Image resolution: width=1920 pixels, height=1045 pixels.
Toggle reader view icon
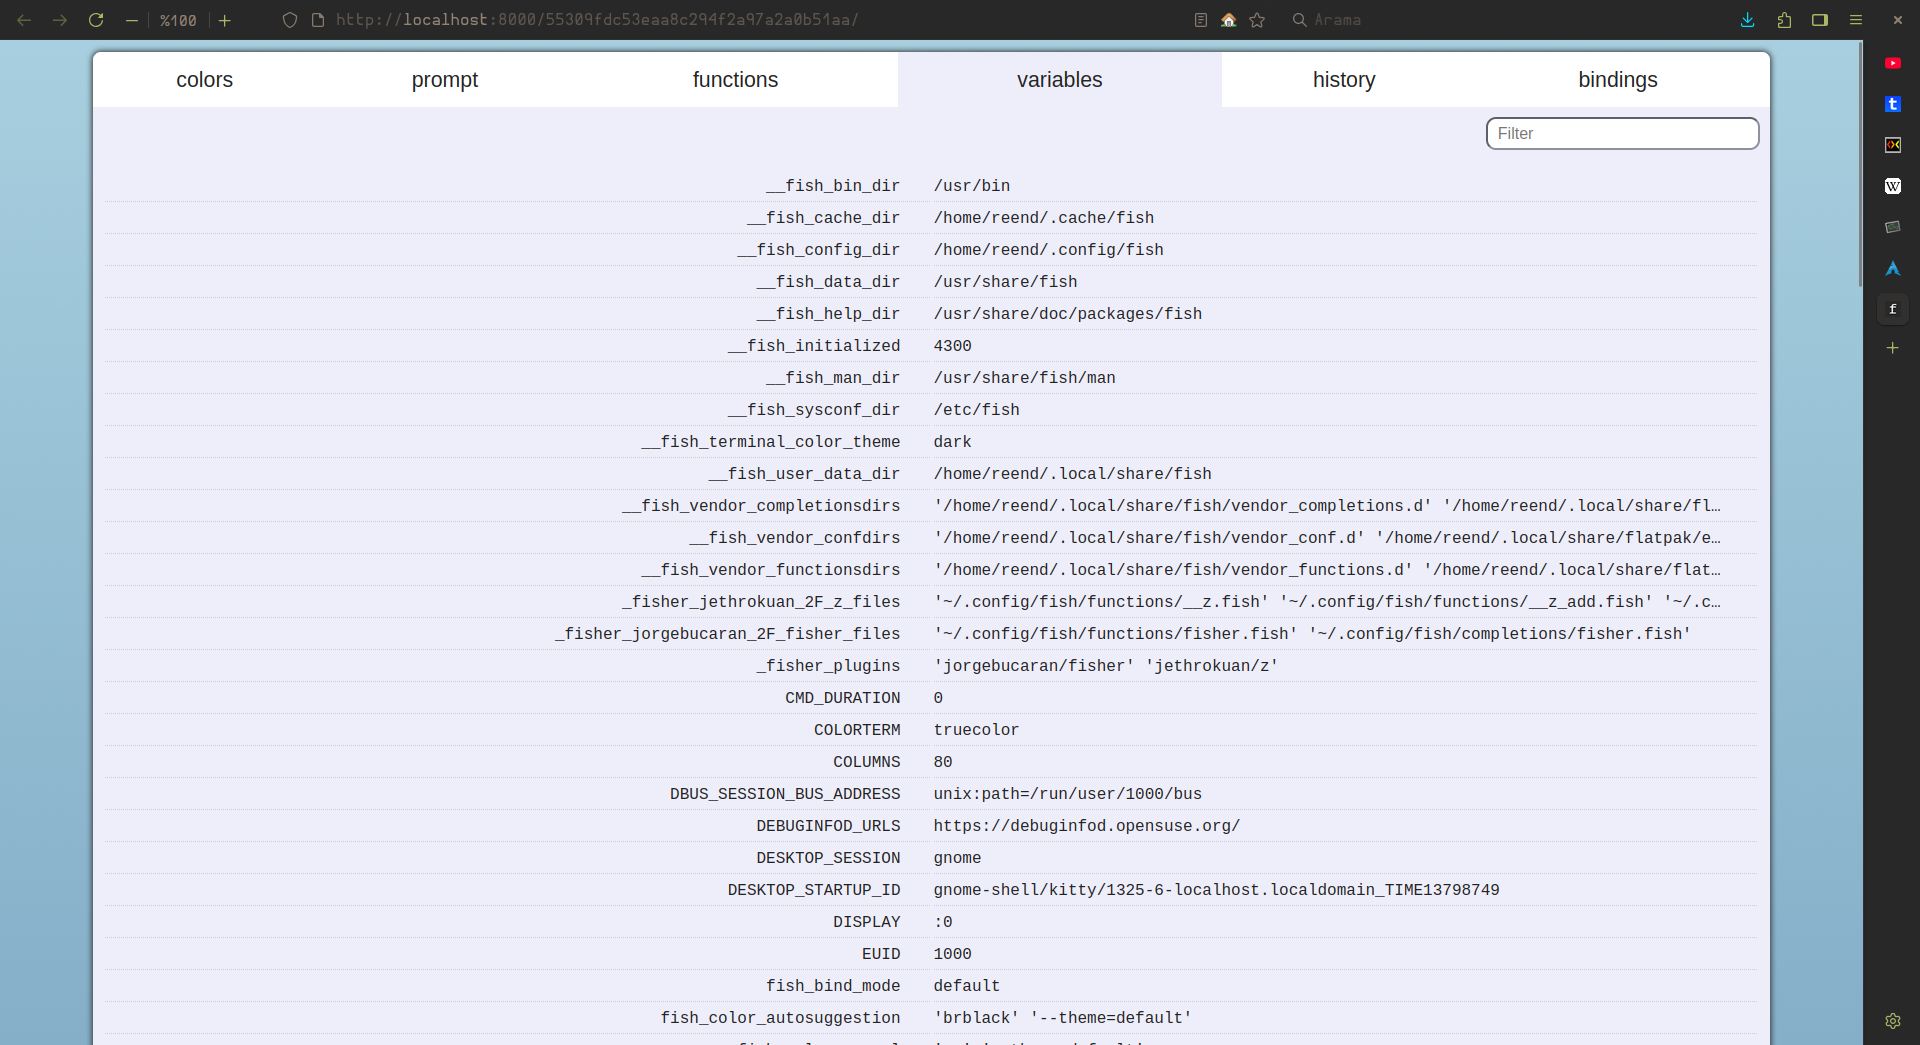coord(1201,20)
